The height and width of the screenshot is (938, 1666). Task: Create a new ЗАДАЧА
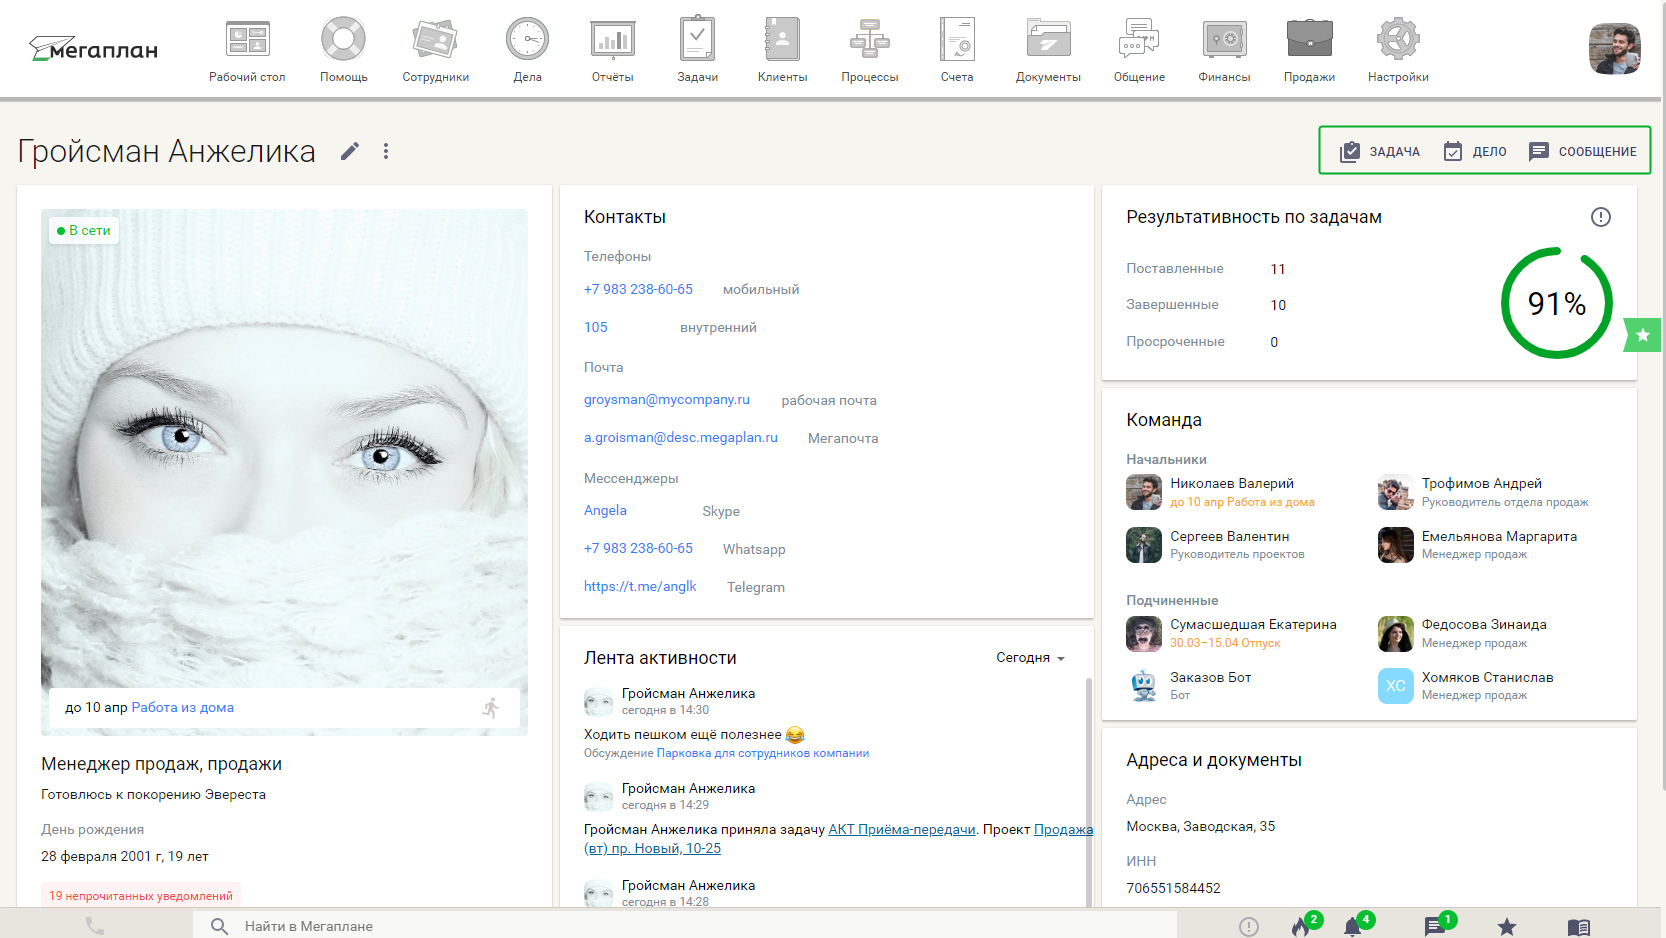1380,151
